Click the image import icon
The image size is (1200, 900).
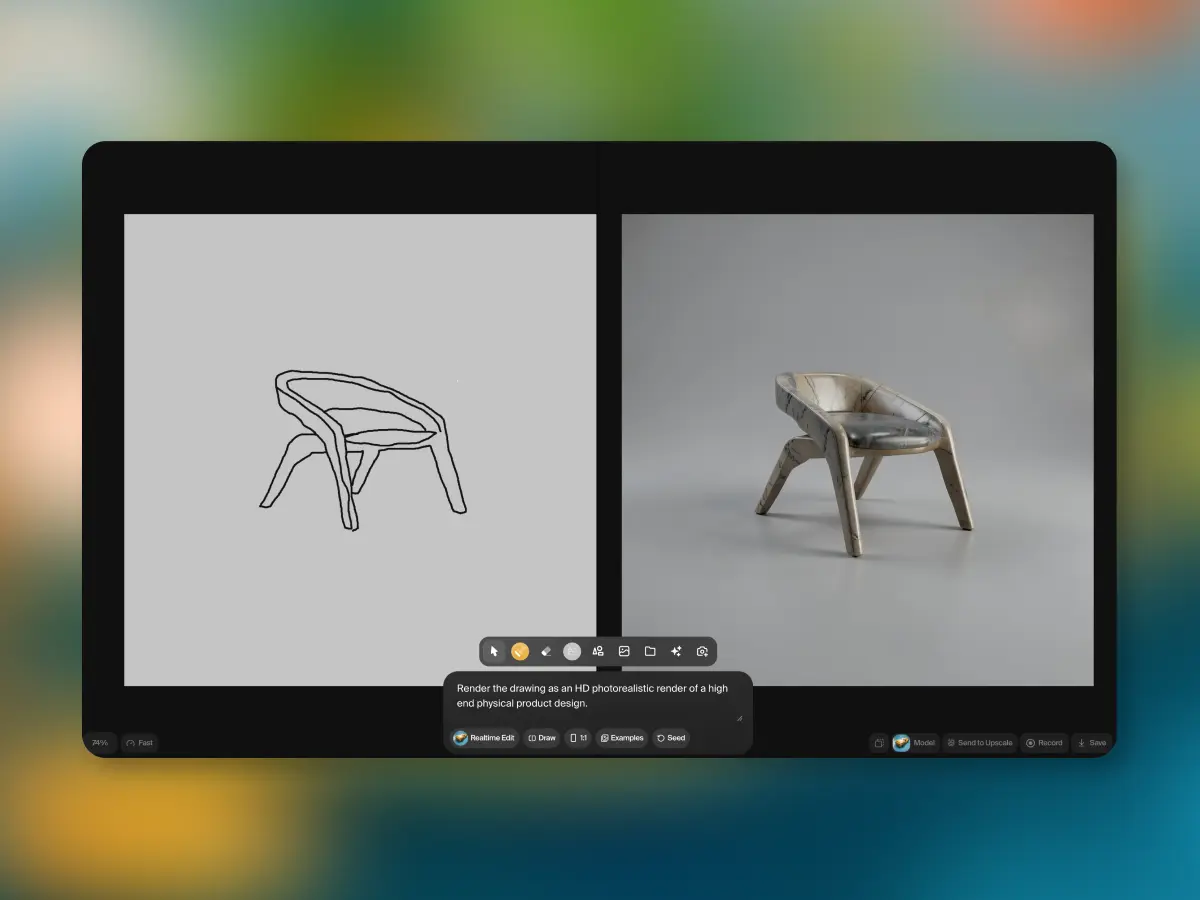click(624, 651)
